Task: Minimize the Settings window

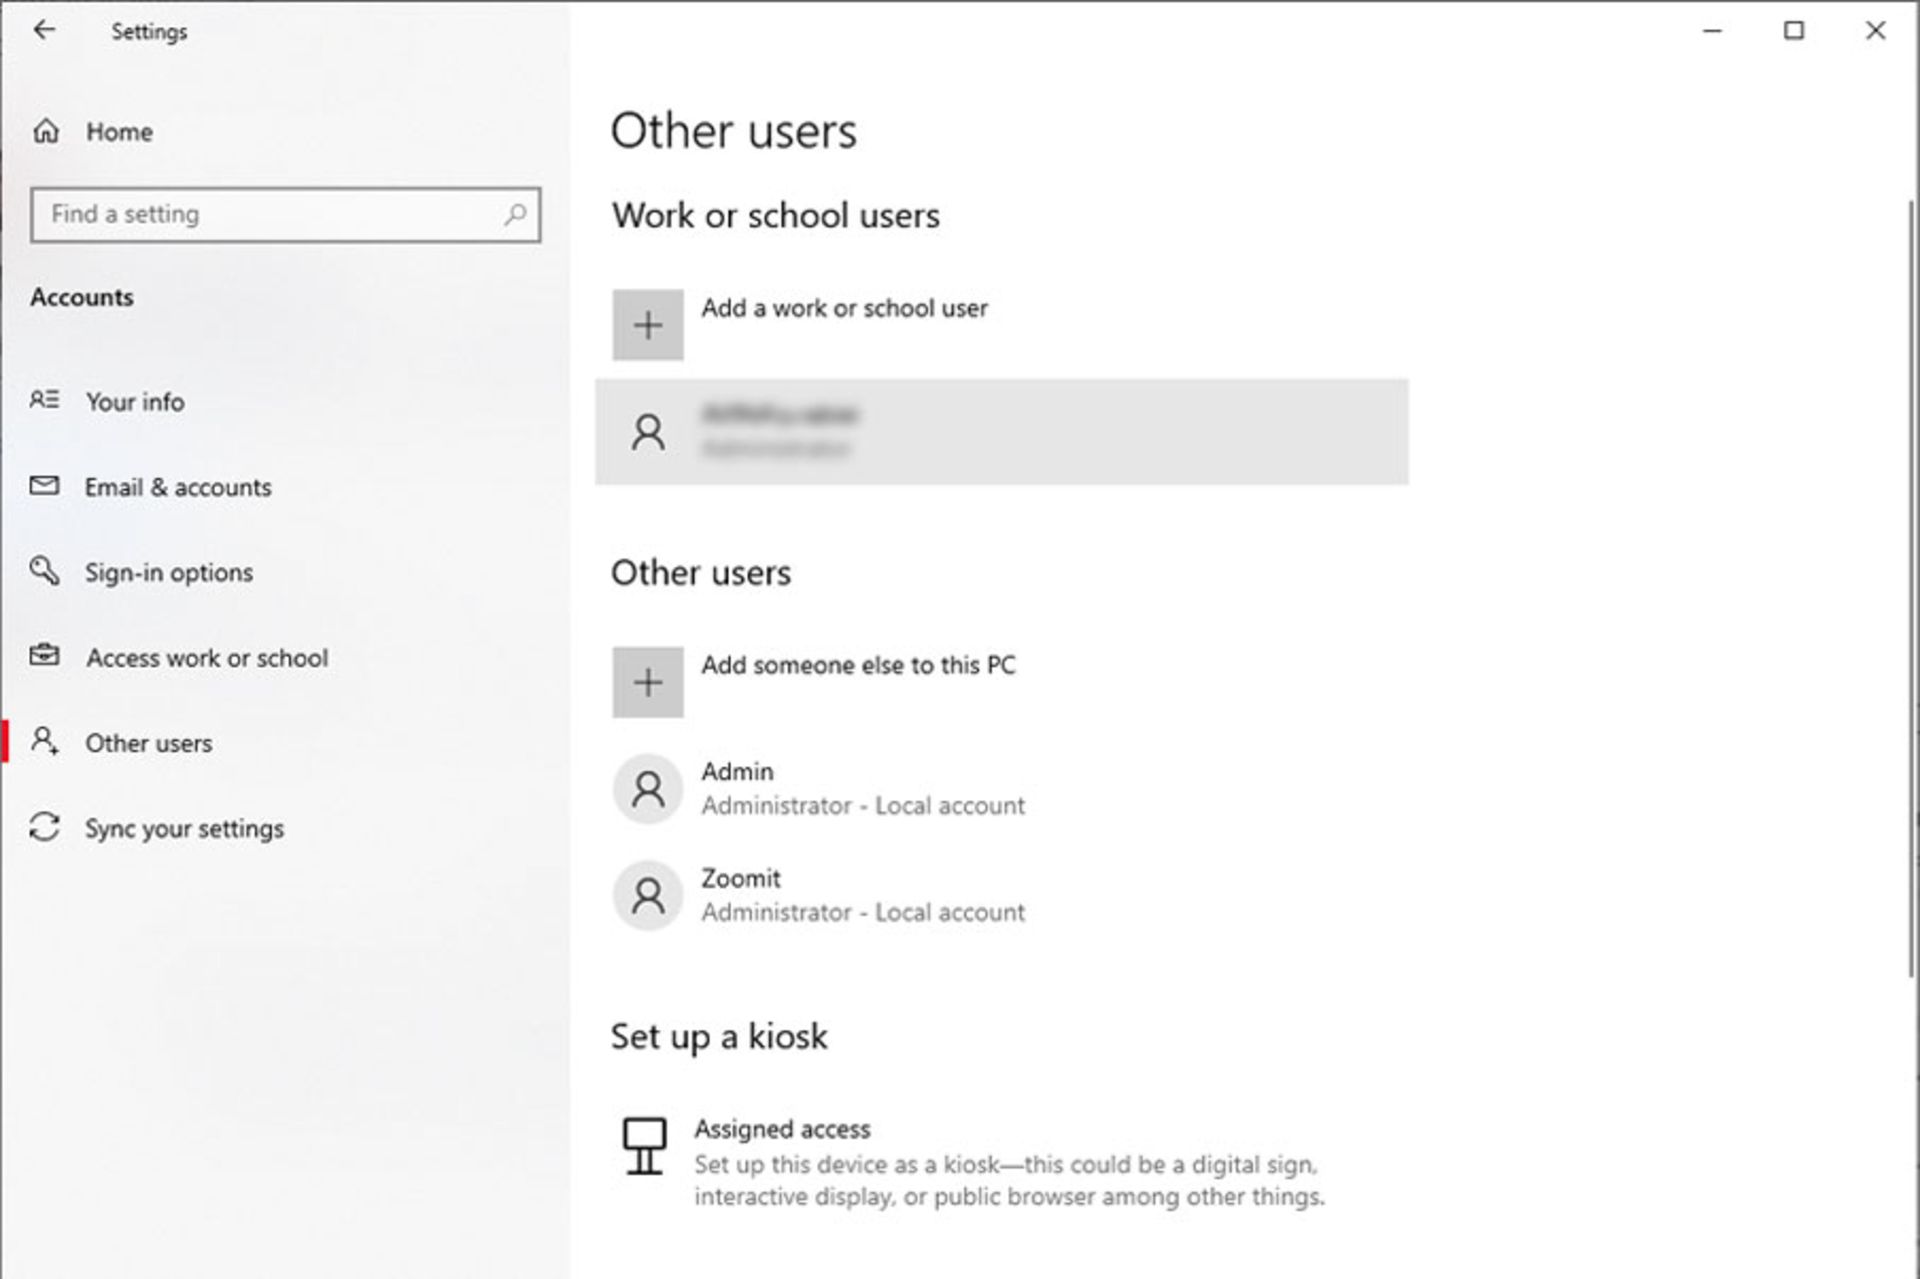Action: point(1713,30)
